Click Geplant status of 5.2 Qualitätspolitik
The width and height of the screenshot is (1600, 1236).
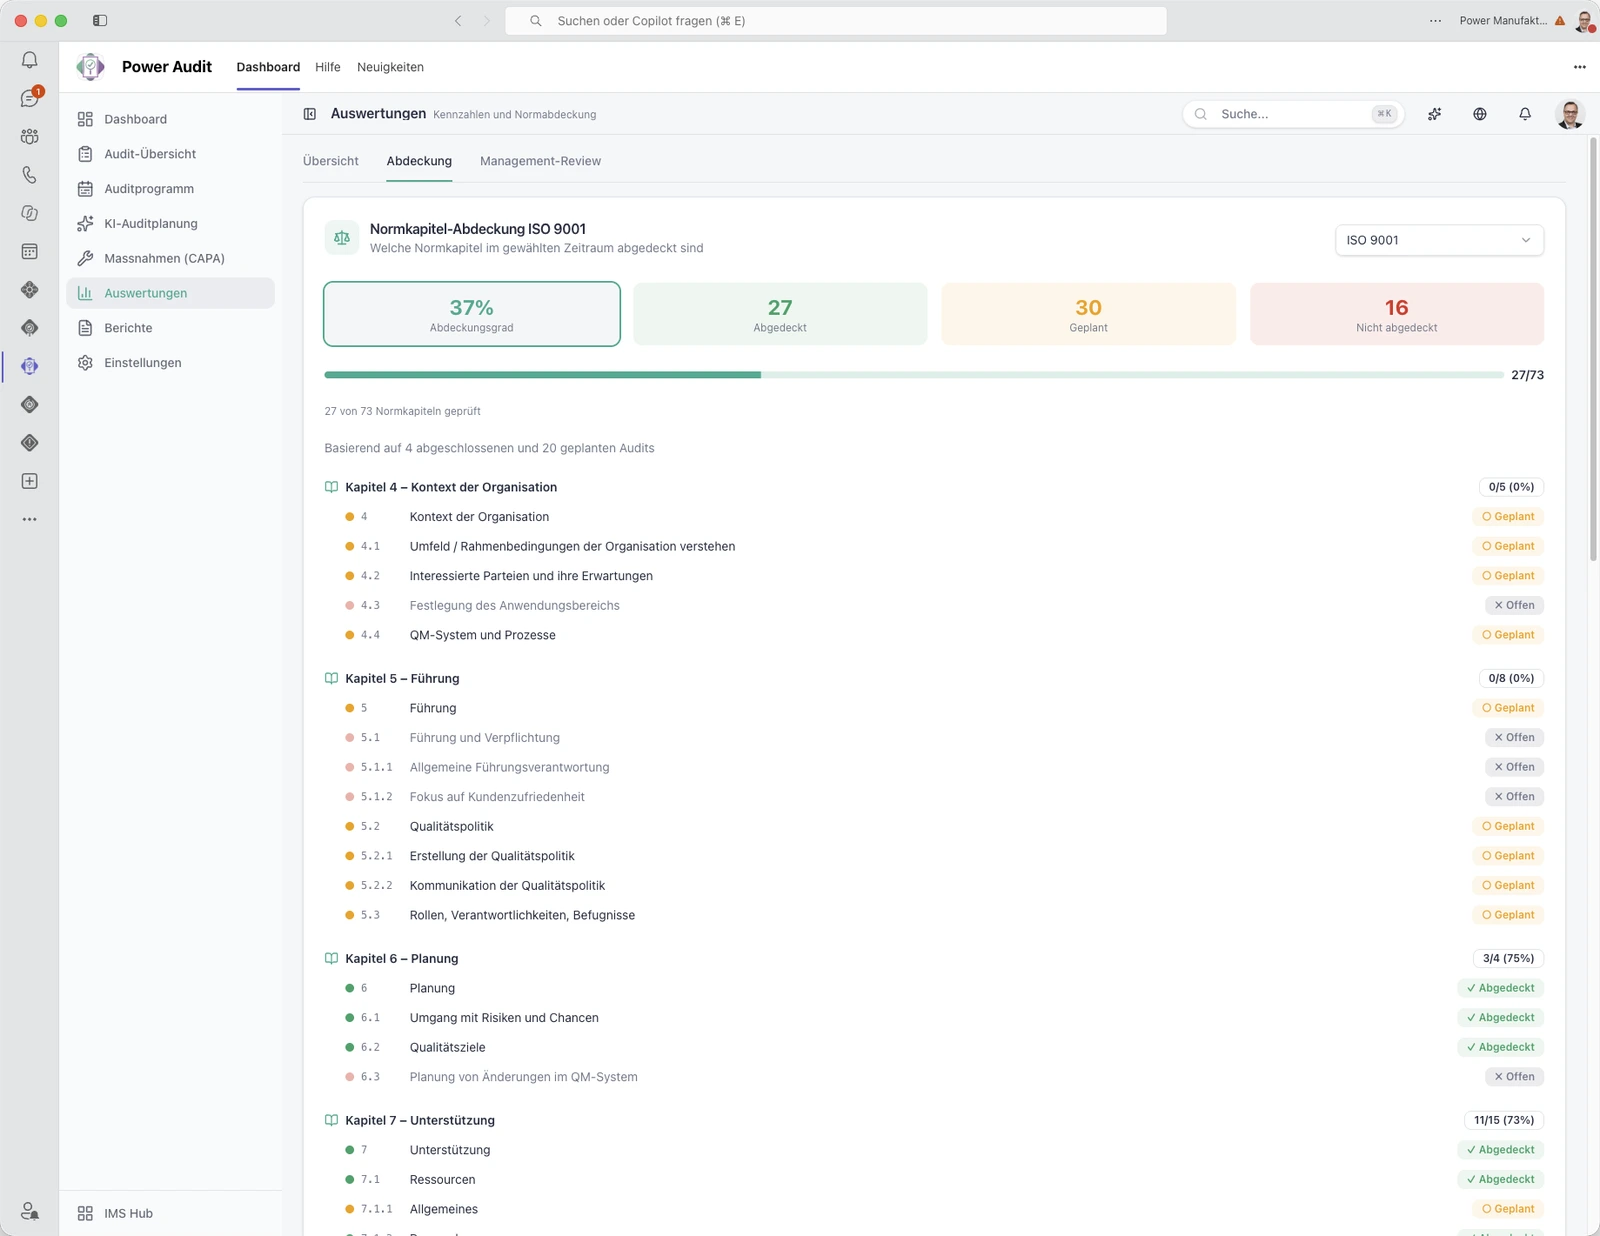tap(1508, 826)
